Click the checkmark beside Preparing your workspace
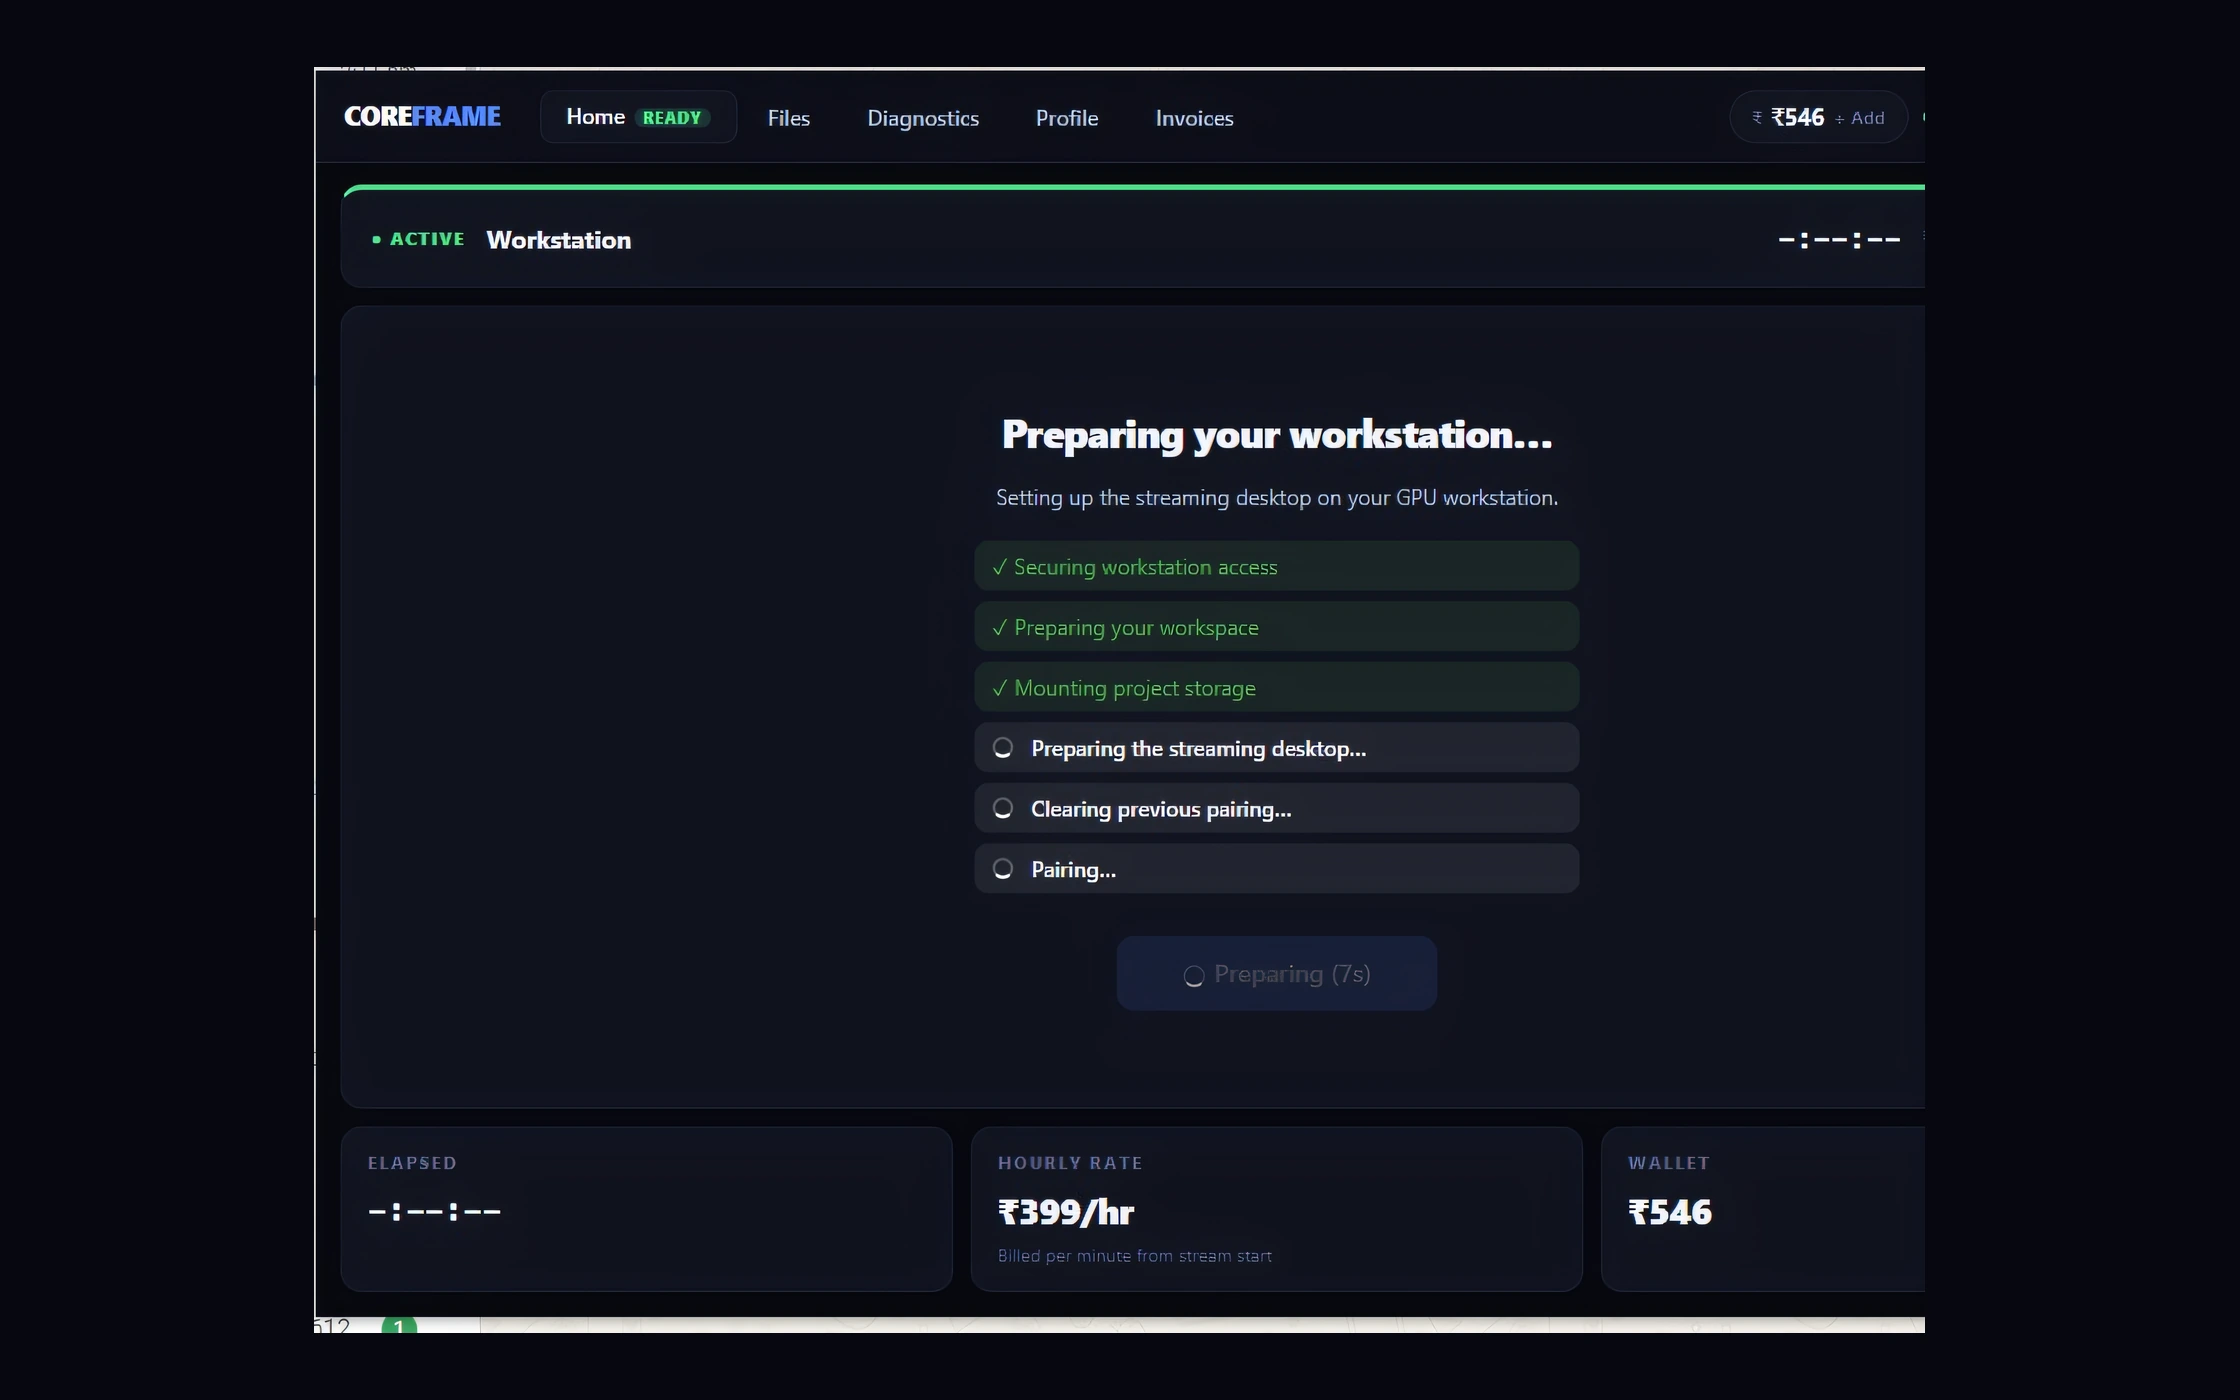Screen dimensions: 2240x1400 pyautogui.click(x=999, y=628)
